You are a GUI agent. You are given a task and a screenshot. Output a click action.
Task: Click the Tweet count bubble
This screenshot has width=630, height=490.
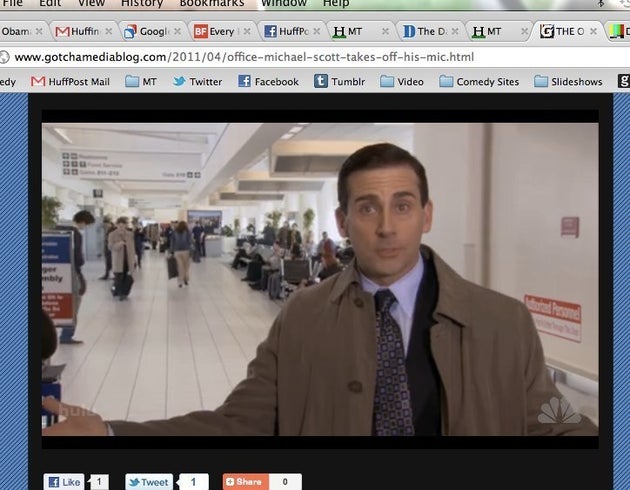click(x=194, y=482)
